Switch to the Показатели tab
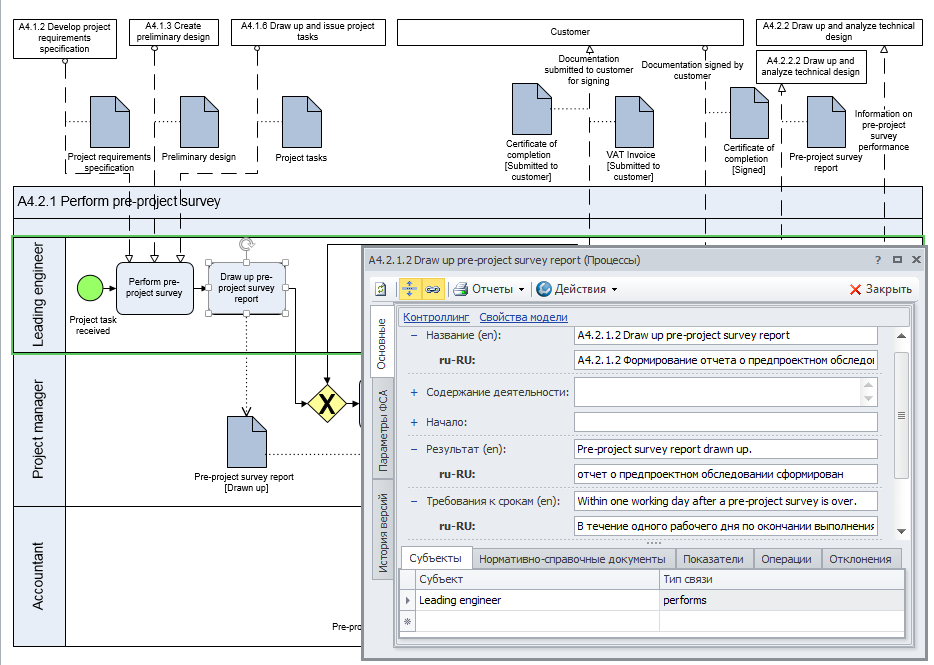934x665 pixels. (715, 559)
